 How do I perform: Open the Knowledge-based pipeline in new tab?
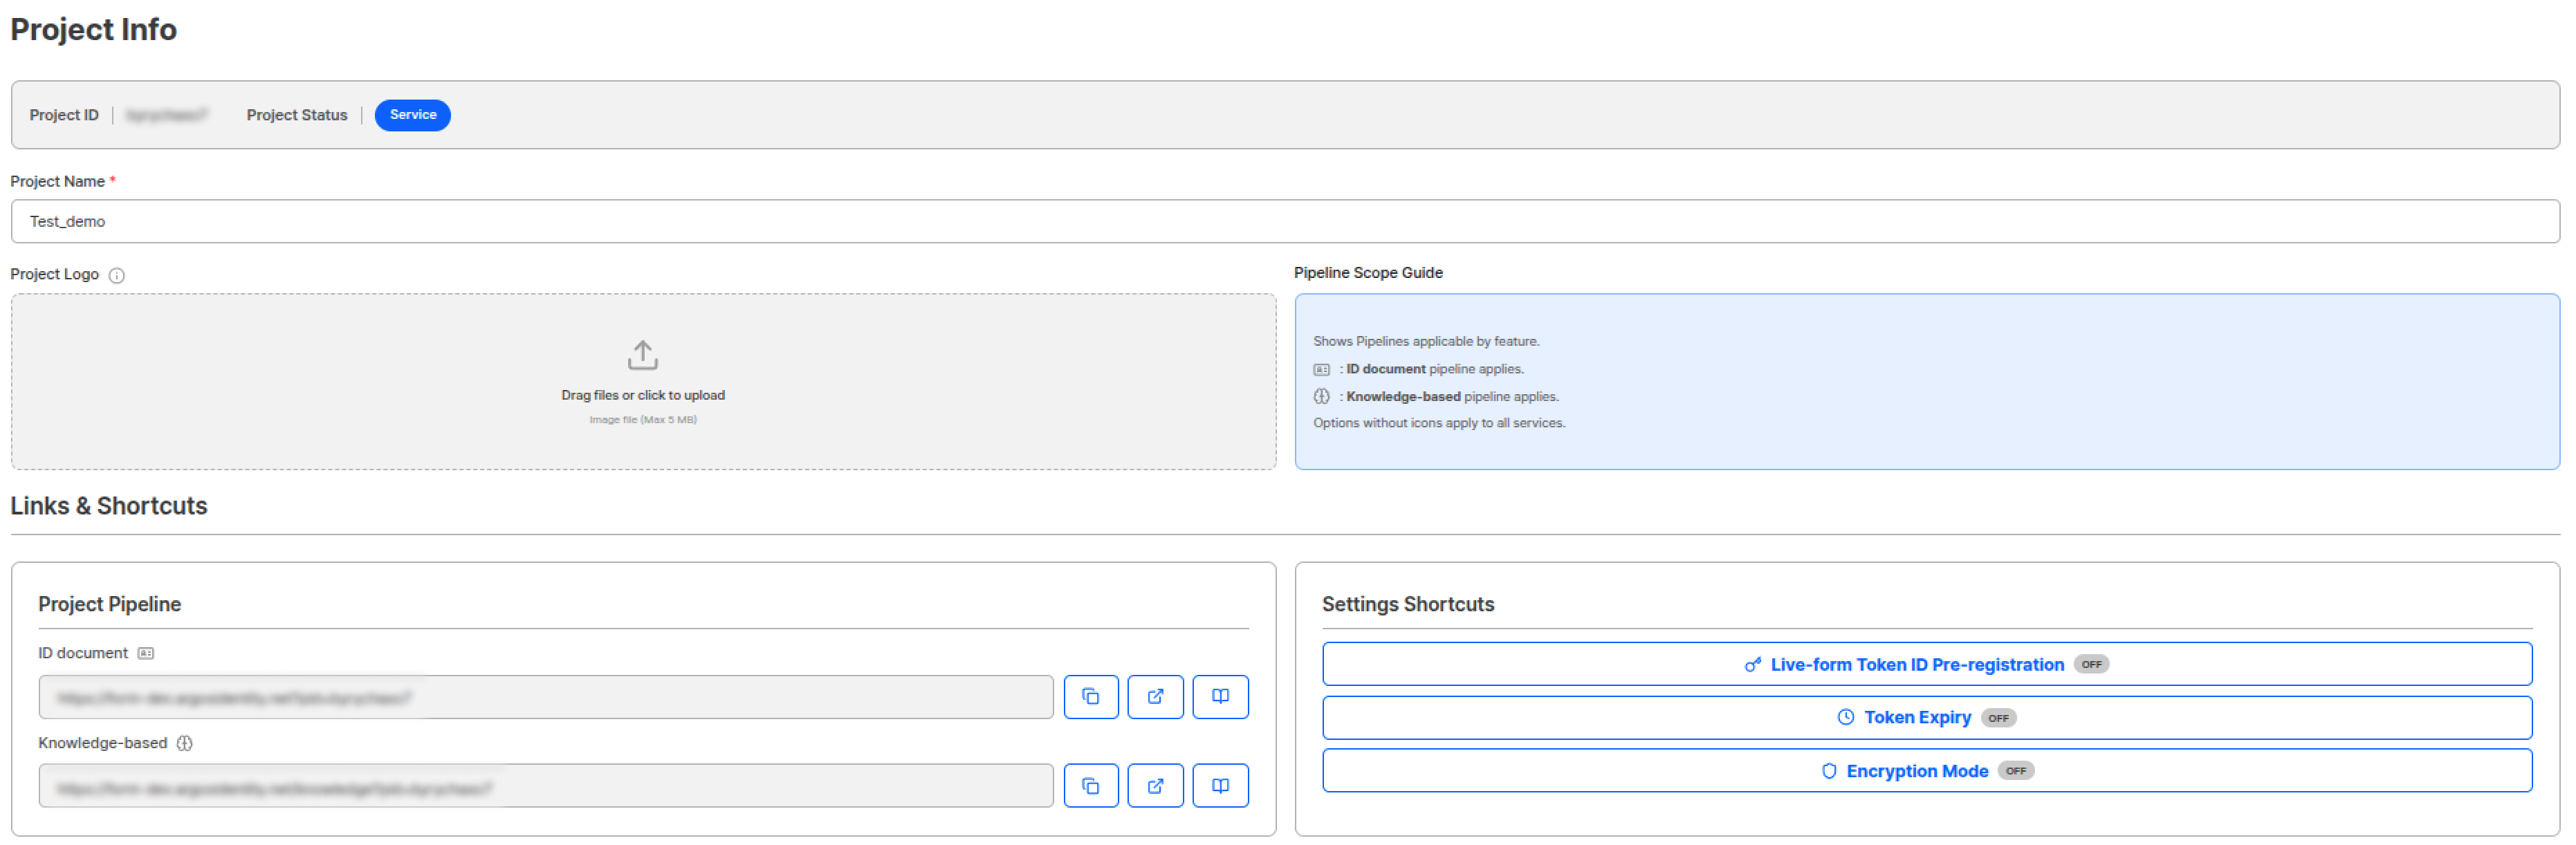coord(1155,785)
